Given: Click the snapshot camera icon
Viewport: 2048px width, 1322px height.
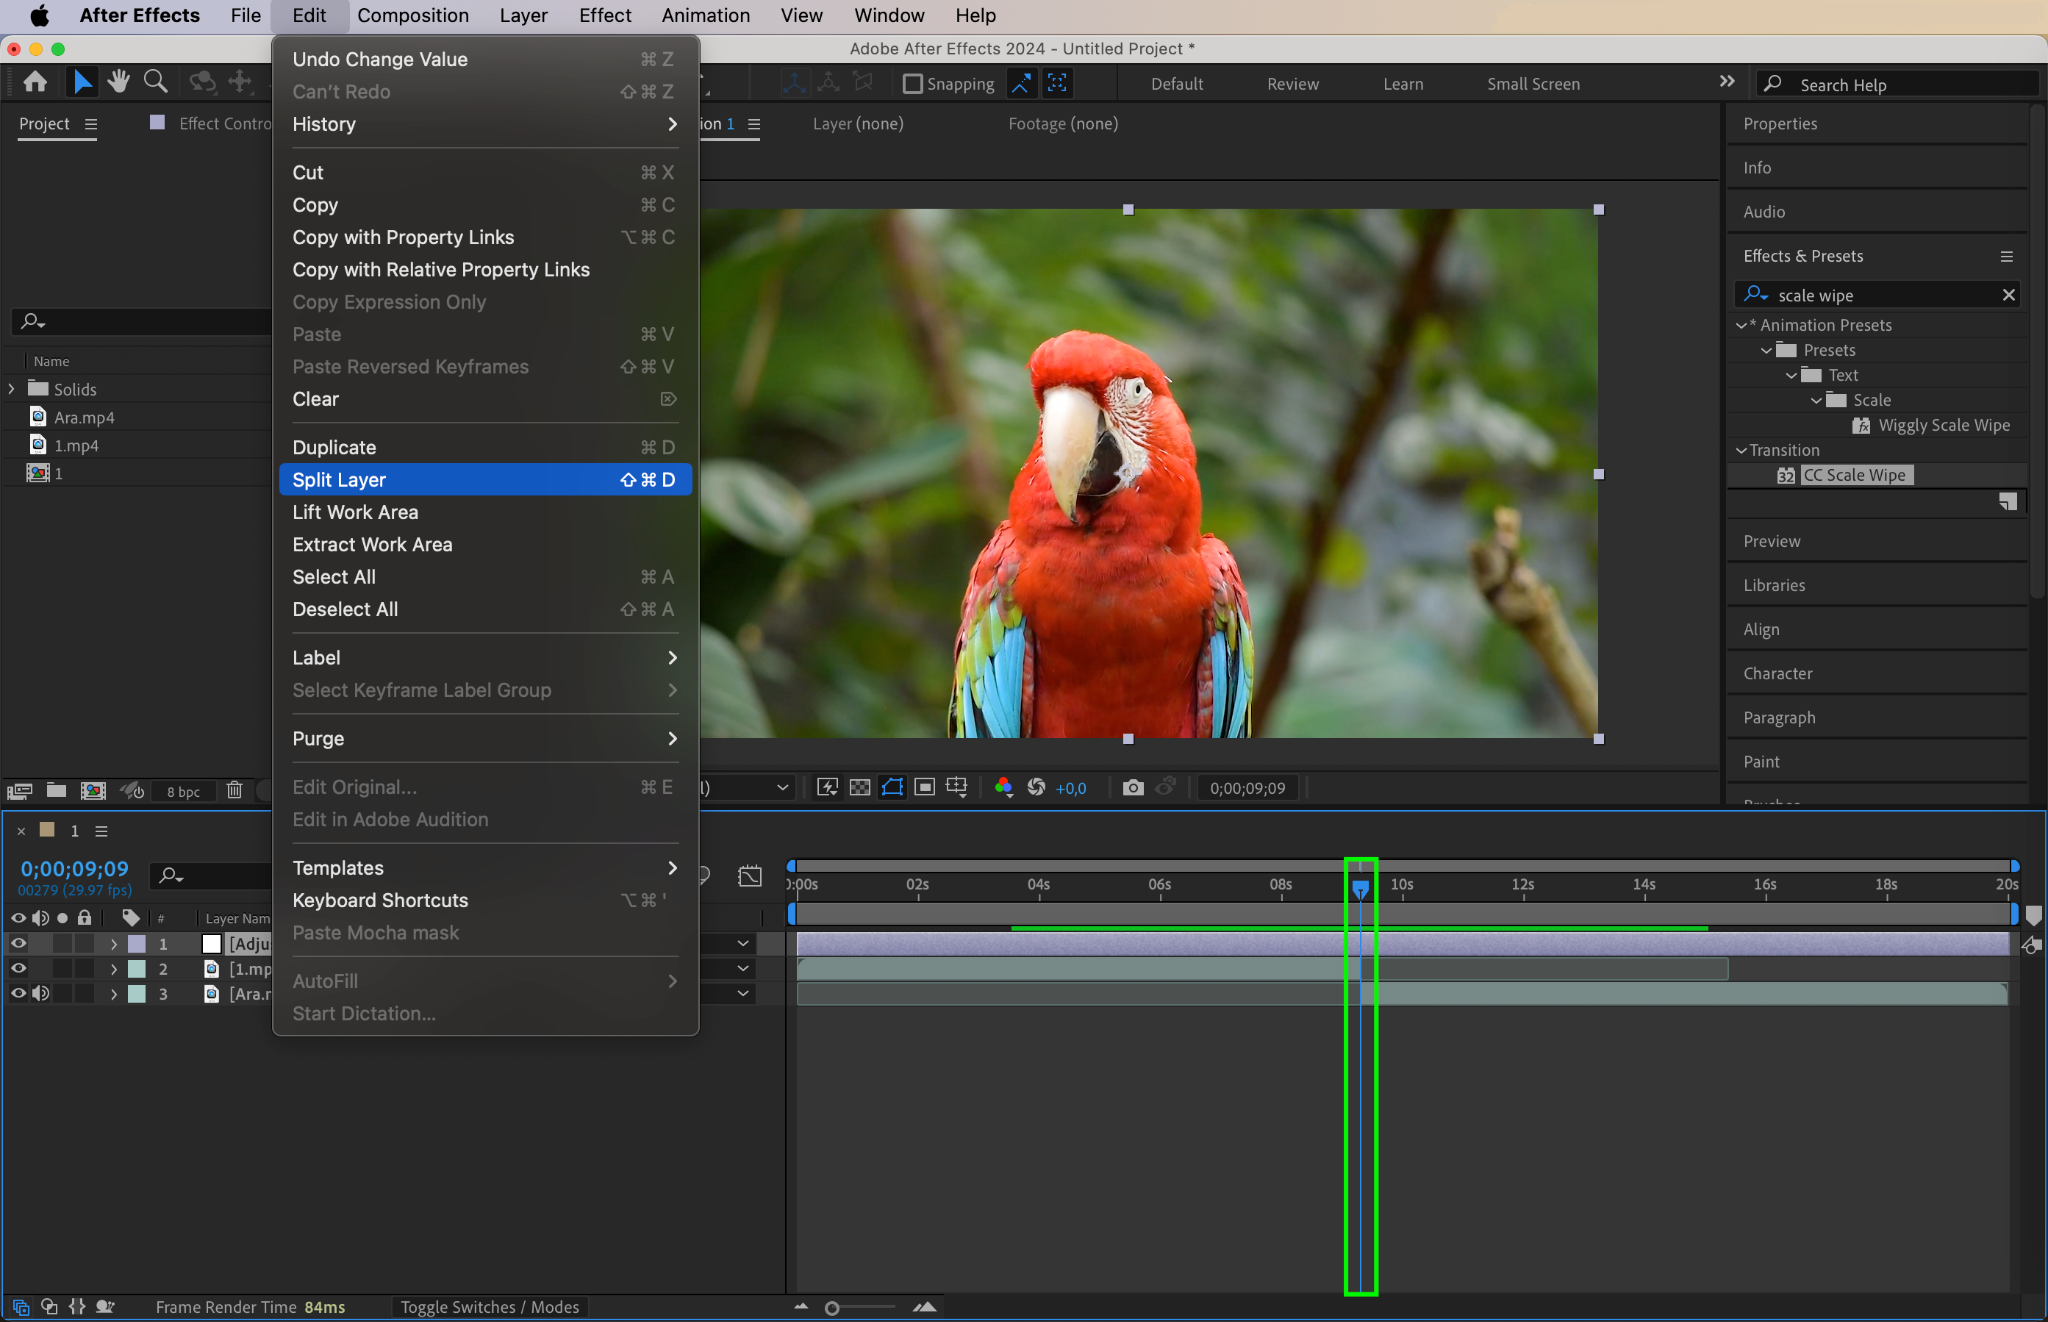Looking at the screenshot, I should 1132,788.
